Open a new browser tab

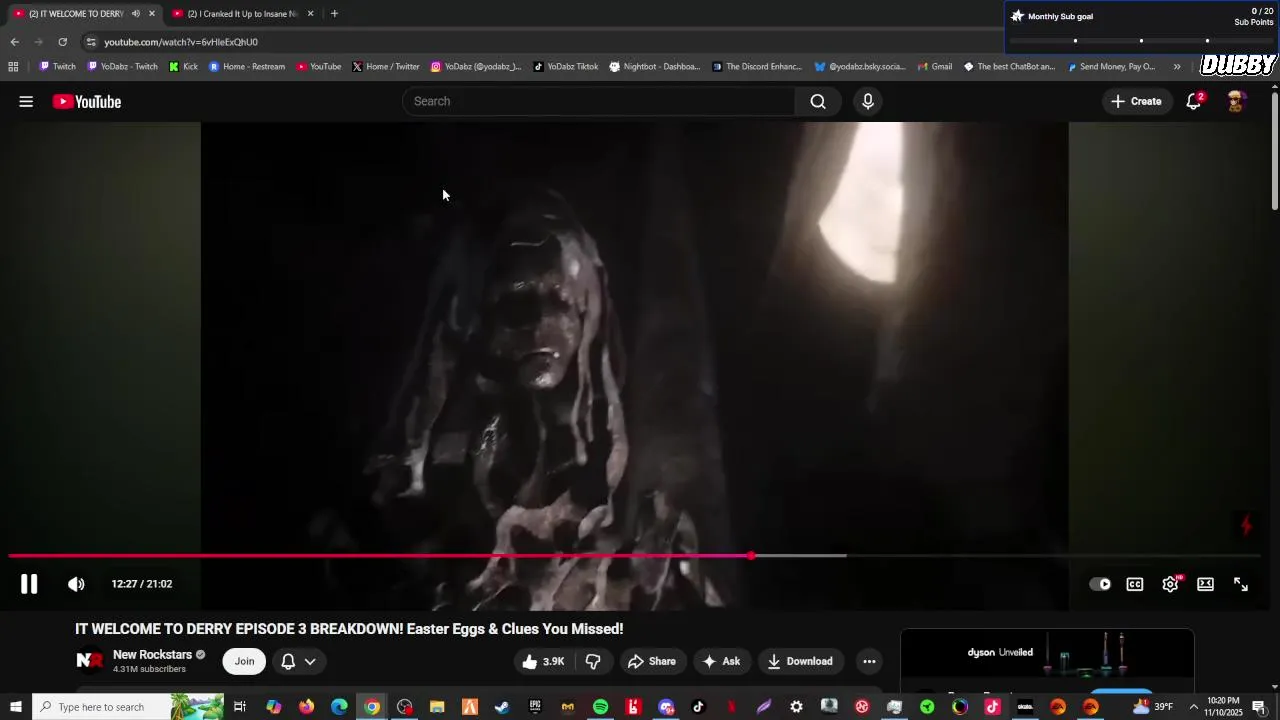tap(334, 14)
